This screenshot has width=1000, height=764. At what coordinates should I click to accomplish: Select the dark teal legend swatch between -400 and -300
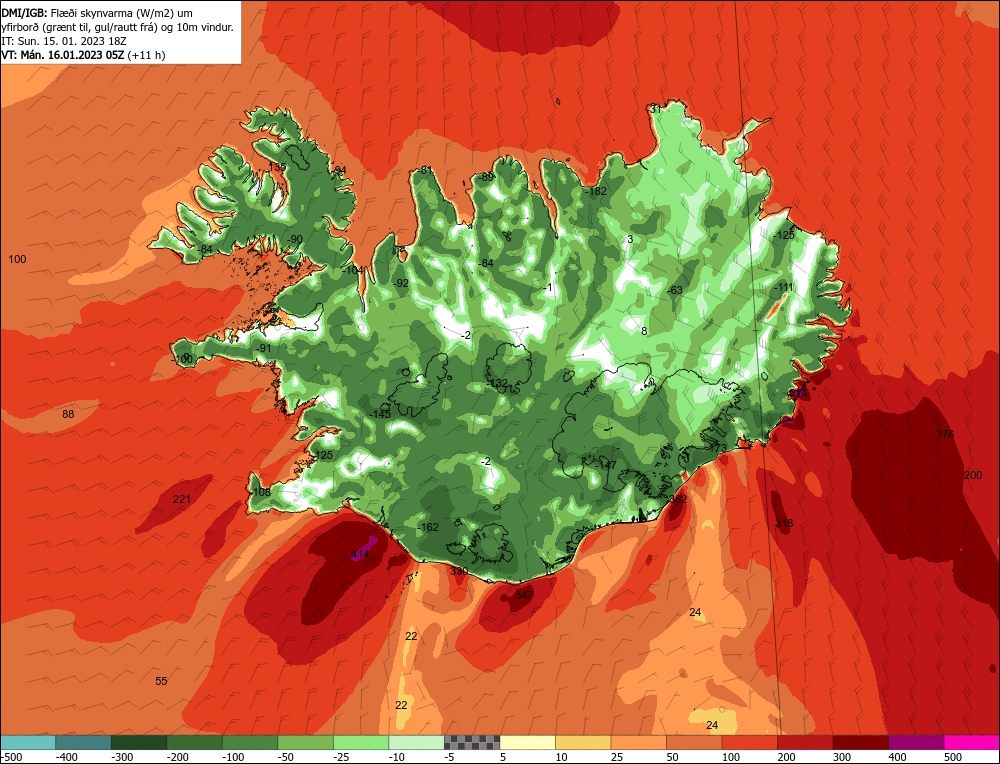tap(84, 742)
